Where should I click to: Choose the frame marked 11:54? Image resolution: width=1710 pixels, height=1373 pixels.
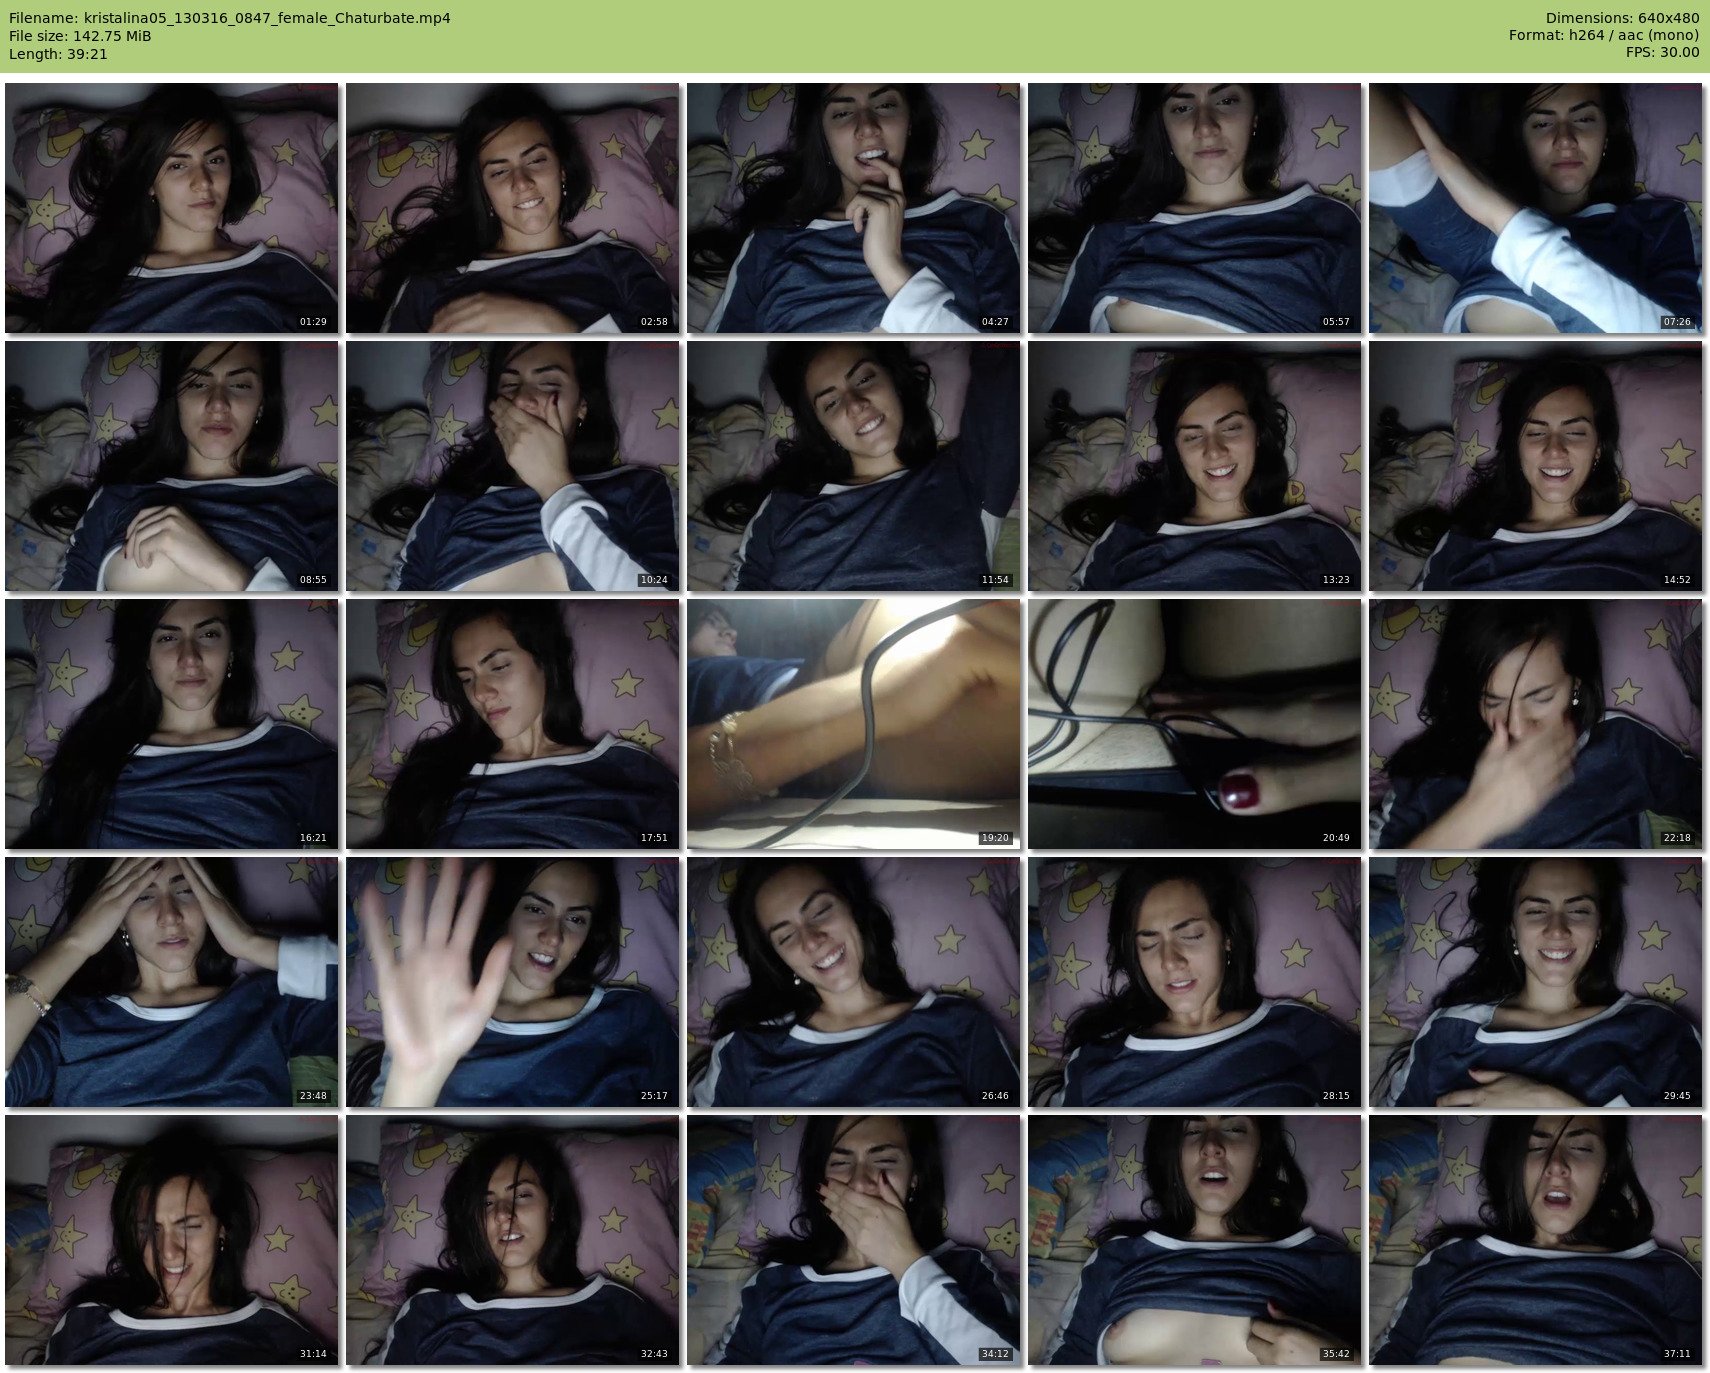853,466
